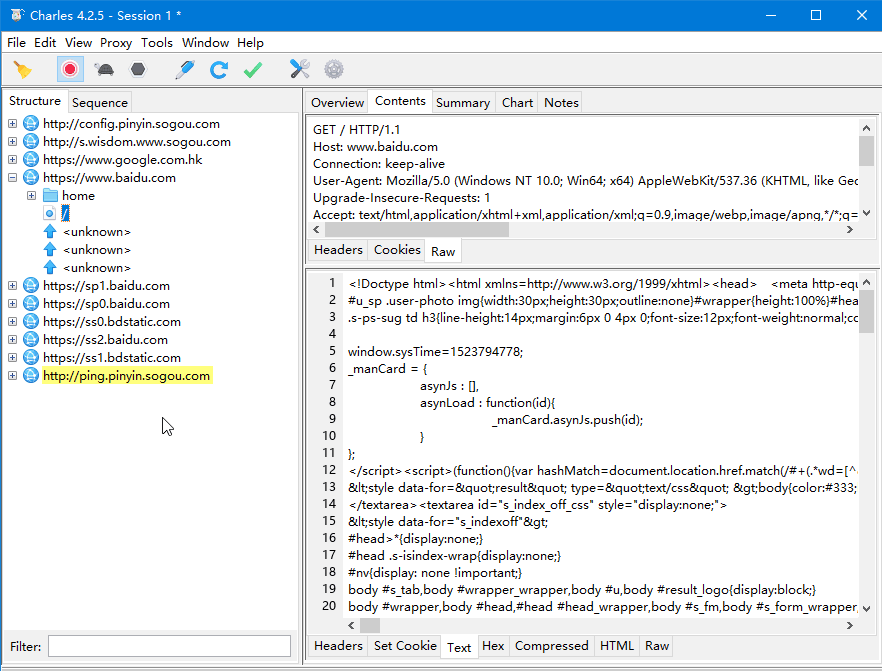The image size is (882, 671).
Task: Select s.wisdom.www.sogou.com in the tree
Action: click(x=137, y=142)
